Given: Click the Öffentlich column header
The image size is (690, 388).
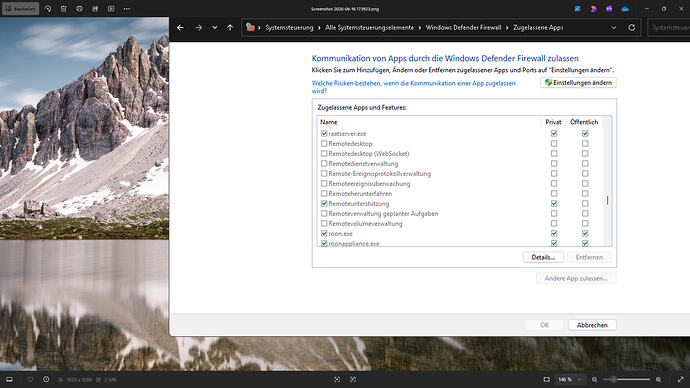Looking at the screenshot, I should coord(584,122).
